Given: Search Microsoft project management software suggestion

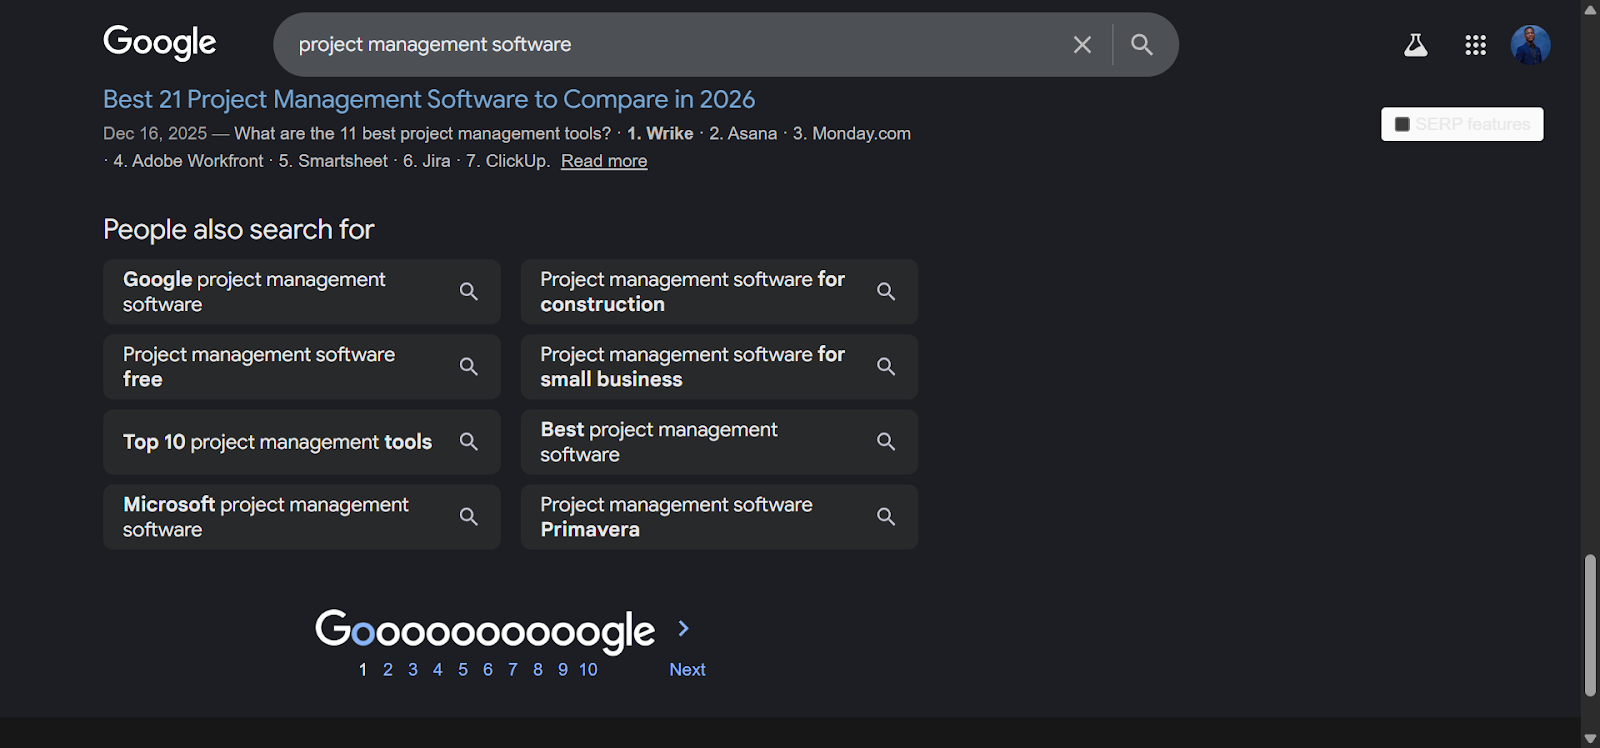Looking at the screenshot, I should 302,516.
